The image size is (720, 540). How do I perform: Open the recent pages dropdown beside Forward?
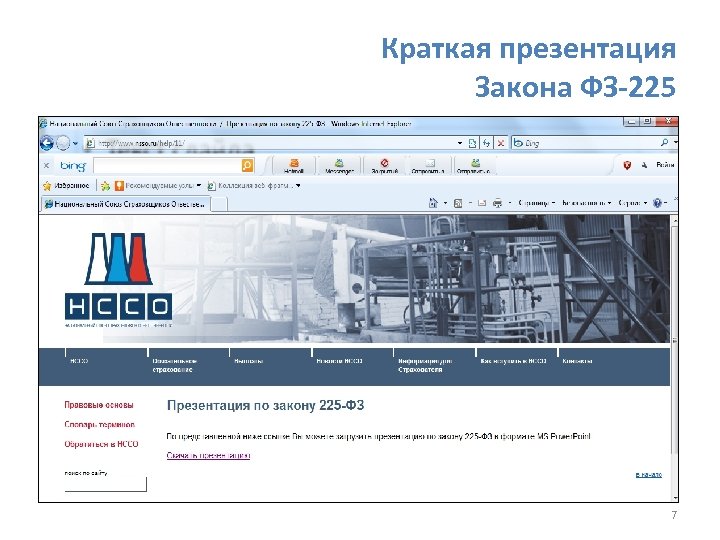click(x=76, y=144)
